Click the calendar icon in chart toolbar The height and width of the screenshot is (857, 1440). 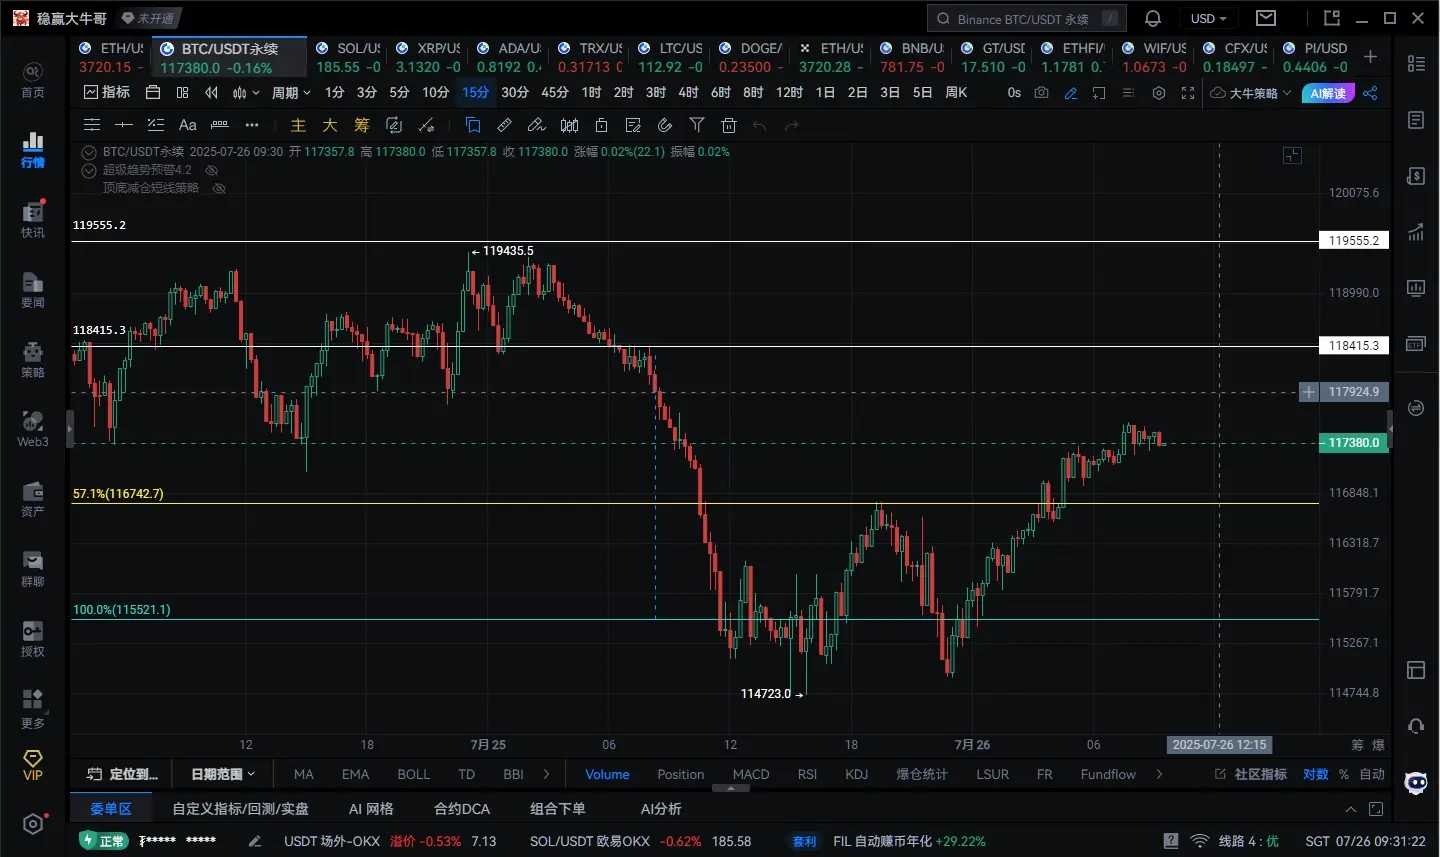pyautogui.click(x=153, y=92)
